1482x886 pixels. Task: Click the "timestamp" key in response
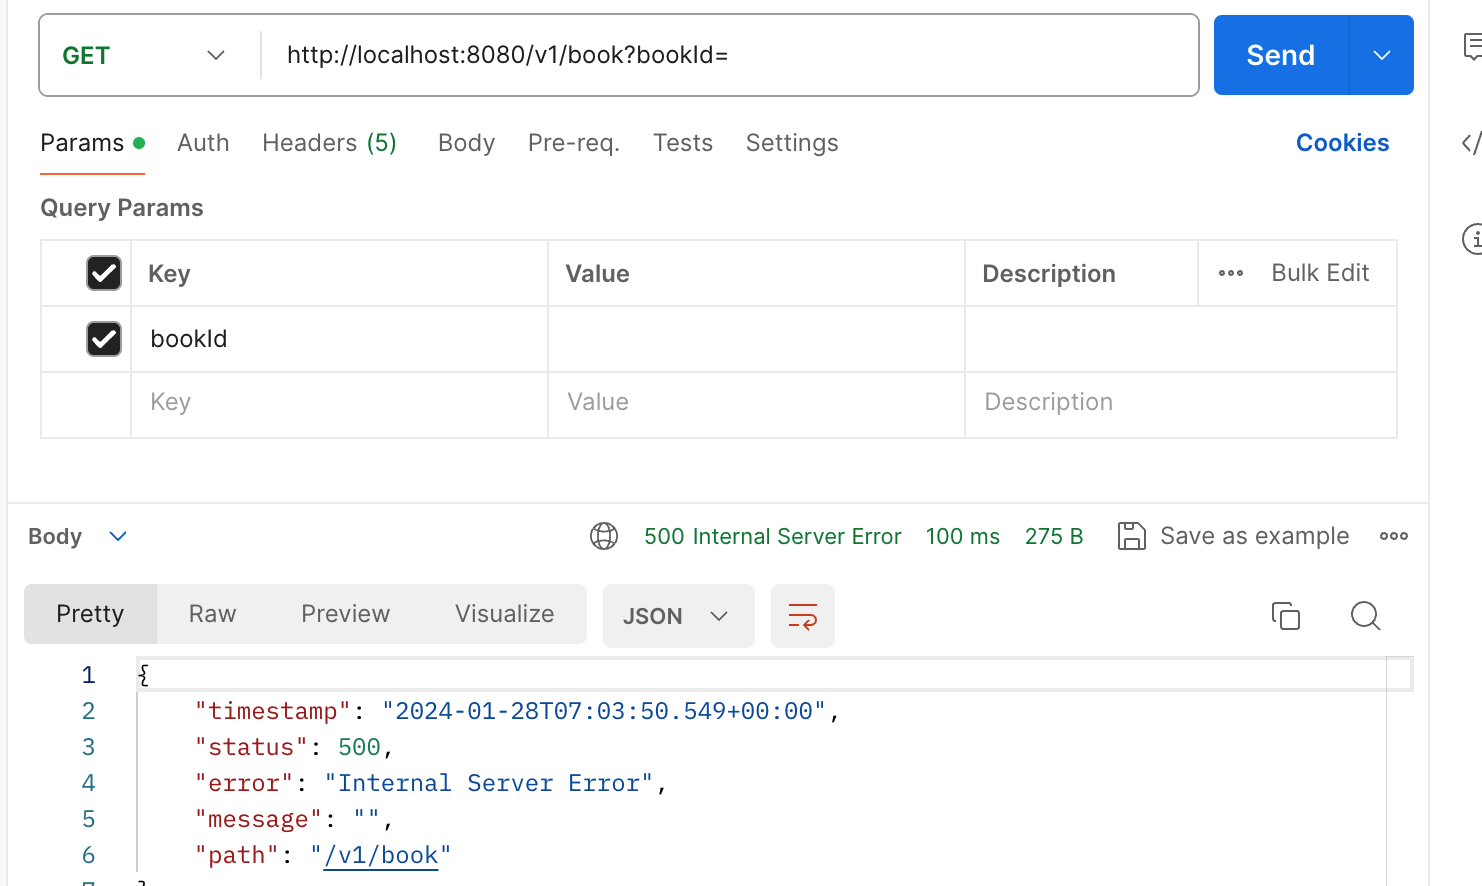[273, 711]
